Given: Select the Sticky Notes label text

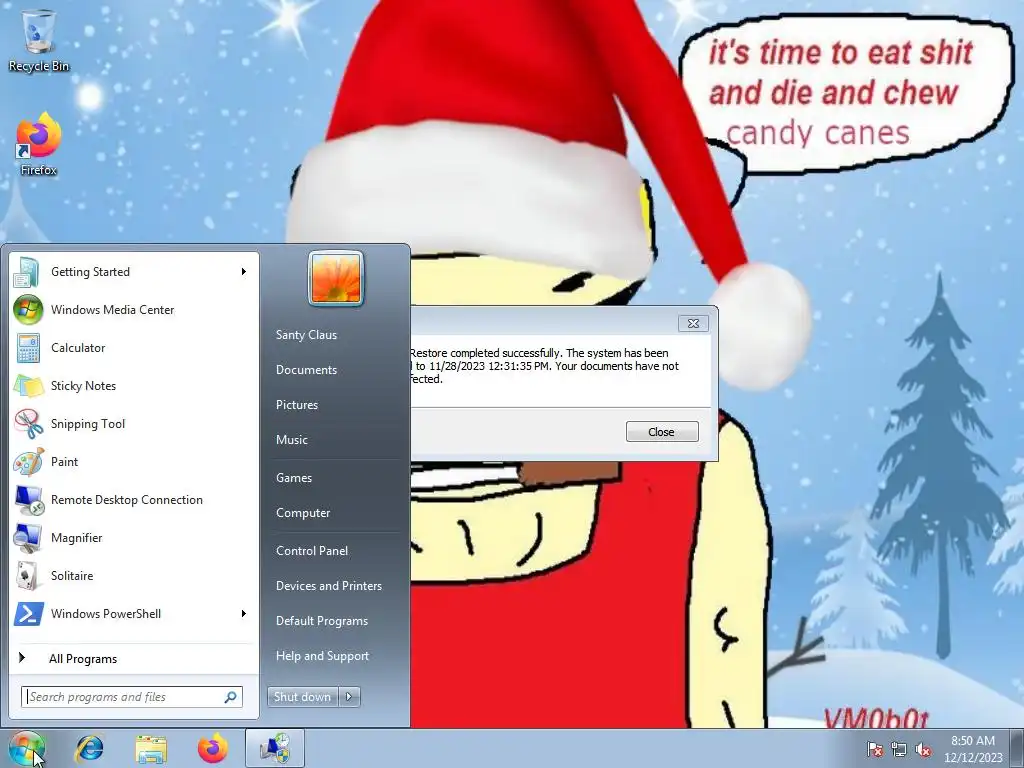Looking at the screenshot, I should tap(84, 386).
